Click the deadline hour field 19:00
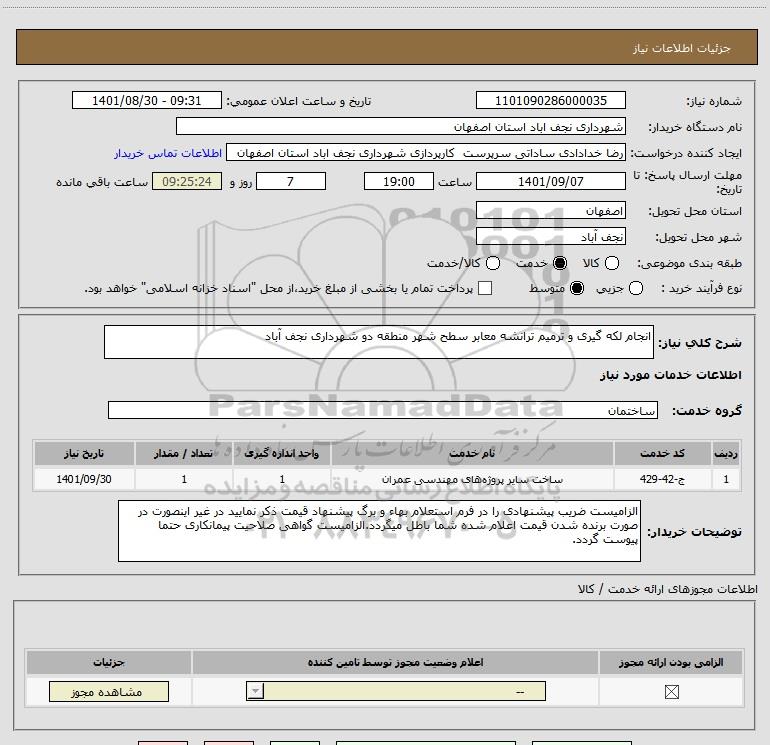 [x=399, y=181]
